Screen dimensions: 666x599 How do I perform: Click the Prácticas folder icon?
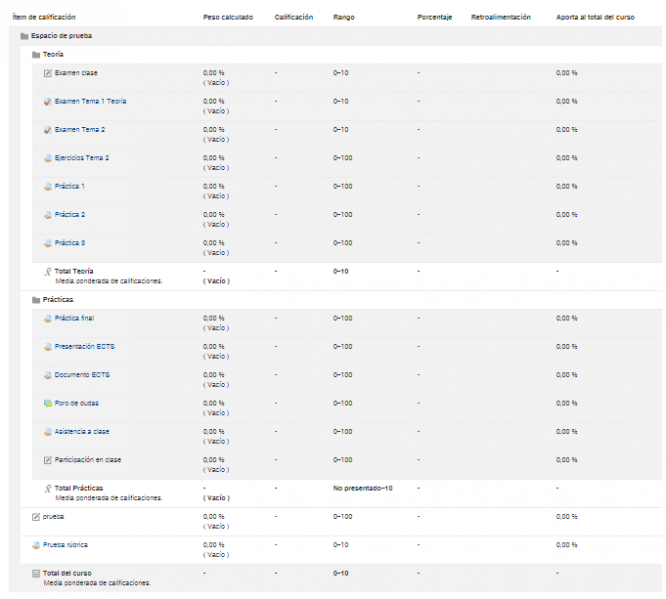[36, 300]
